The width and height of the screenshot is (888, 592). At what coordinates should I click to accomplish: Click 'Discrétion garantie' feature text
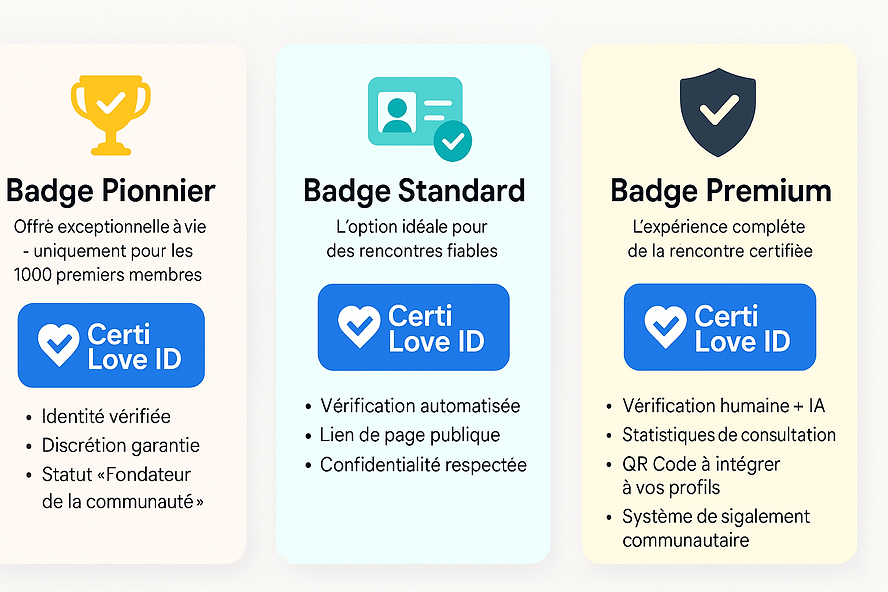[121, 445]
